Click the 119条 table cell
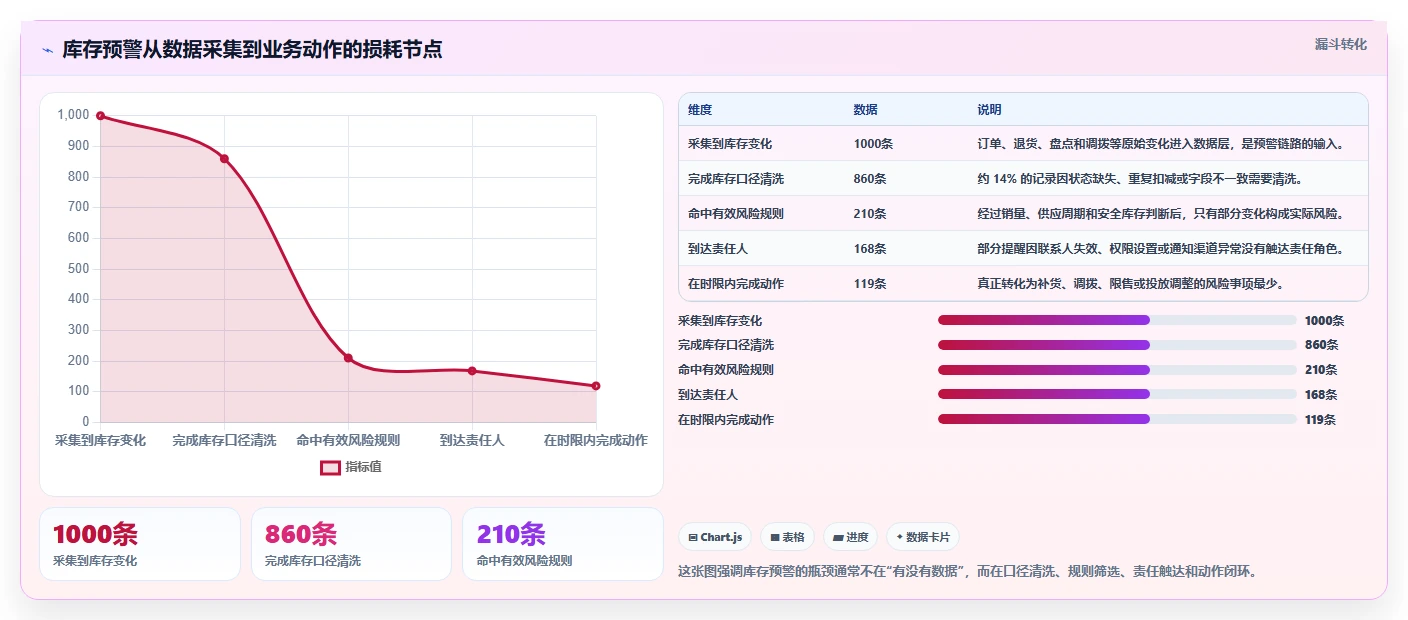The height and width of the screenshot is (620, 1408). [x=870, y=284]
